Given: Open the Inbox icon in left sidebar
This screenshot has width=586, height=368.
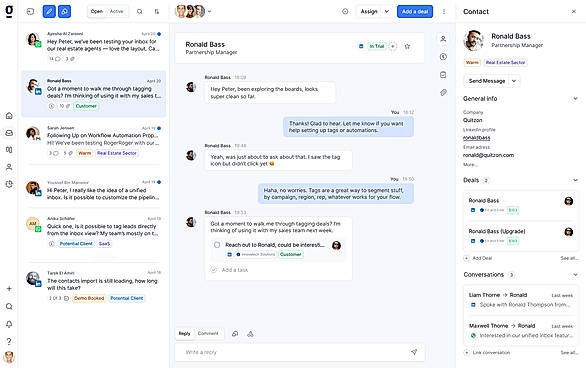Looking at the screenshot, I should (x=9, y=133).
